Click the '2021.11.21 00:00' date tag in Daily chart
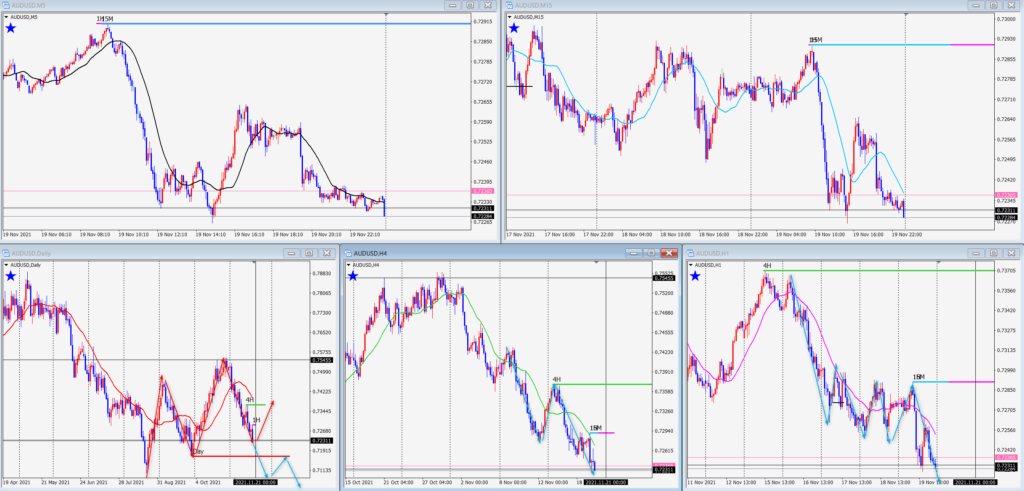This screenshot has width=1024, height=491. (x=255, y=482)
